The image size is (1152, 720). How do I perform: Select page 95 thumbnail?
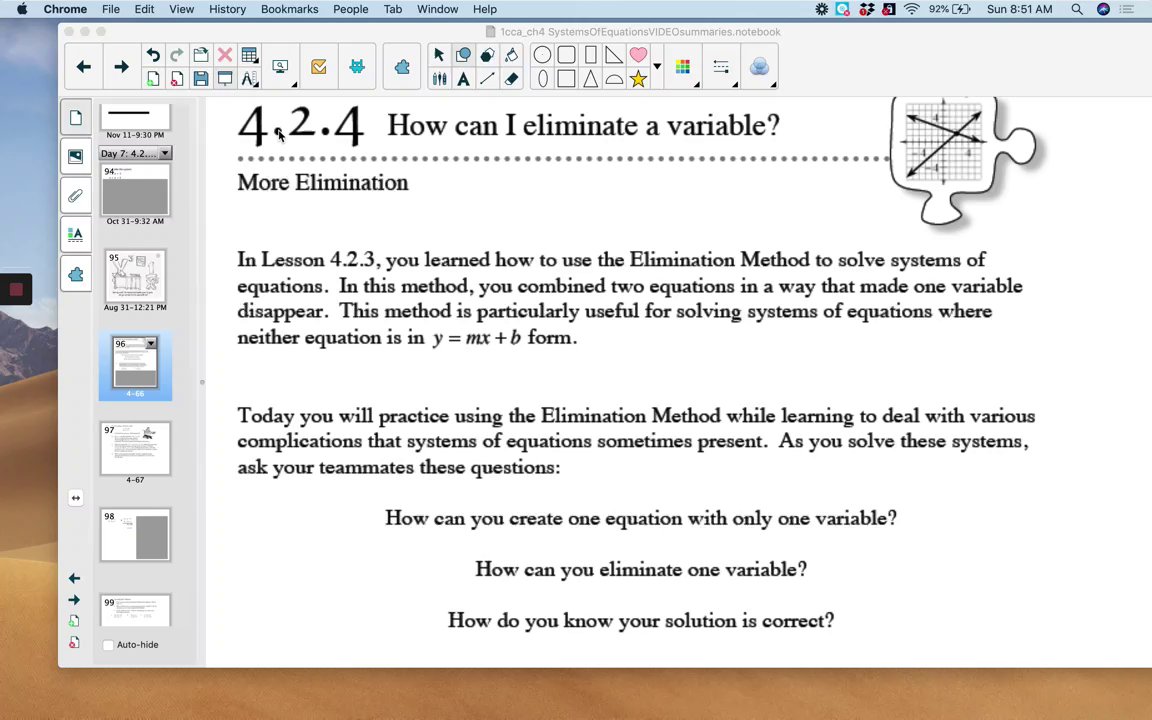135,276
